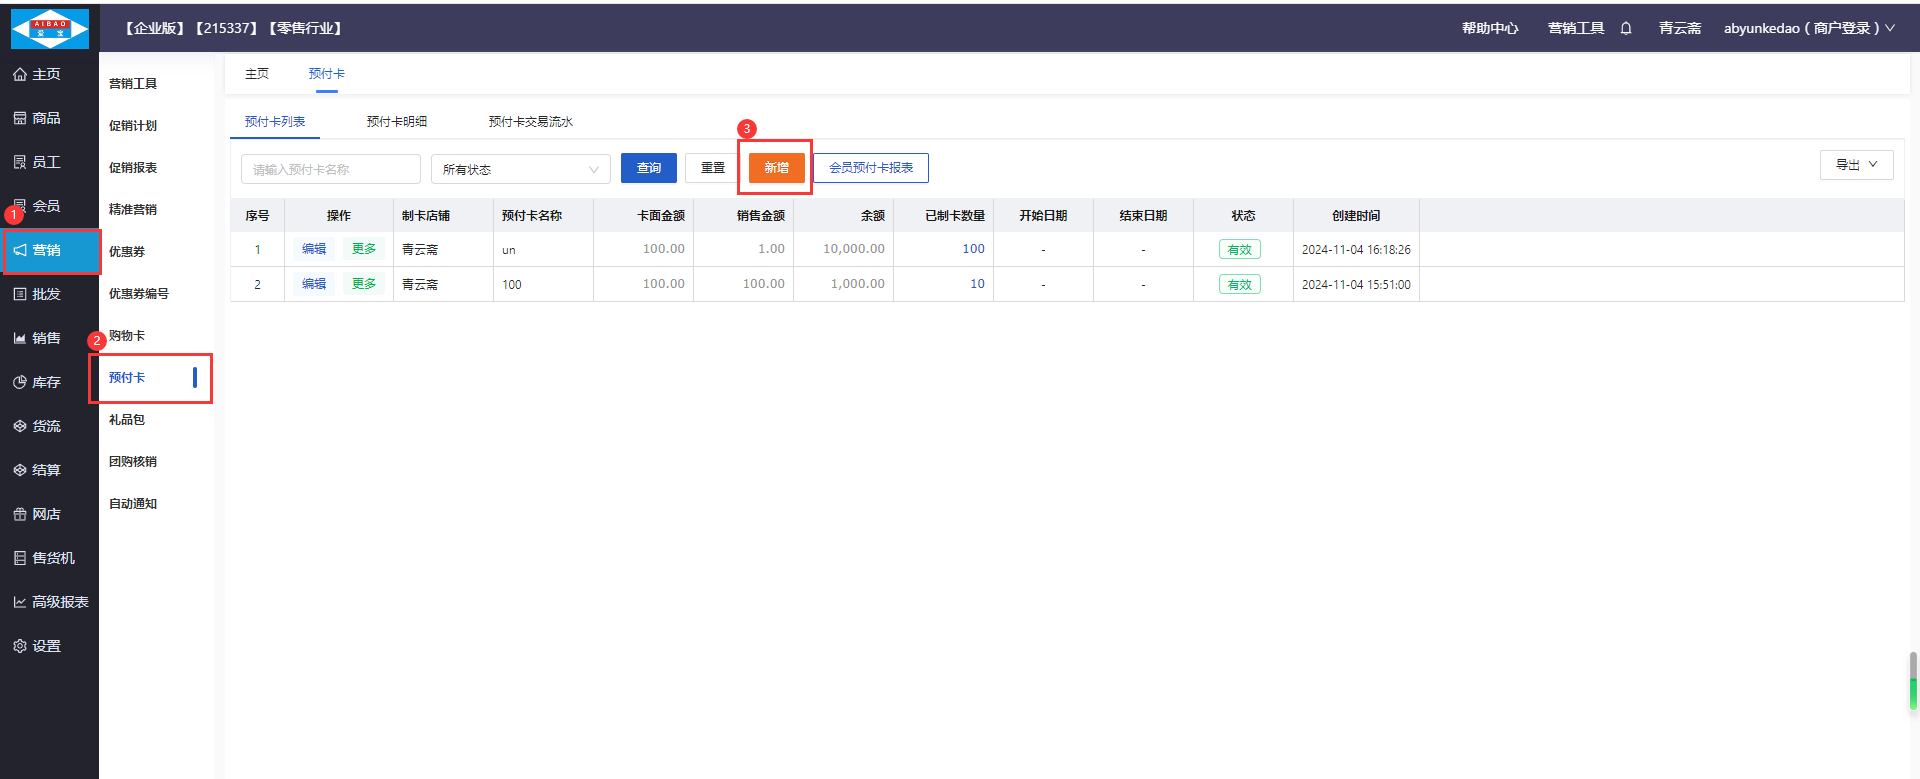Click the 网店 online store icon
Screen dimensions: 1920x779
click(20, 515)
